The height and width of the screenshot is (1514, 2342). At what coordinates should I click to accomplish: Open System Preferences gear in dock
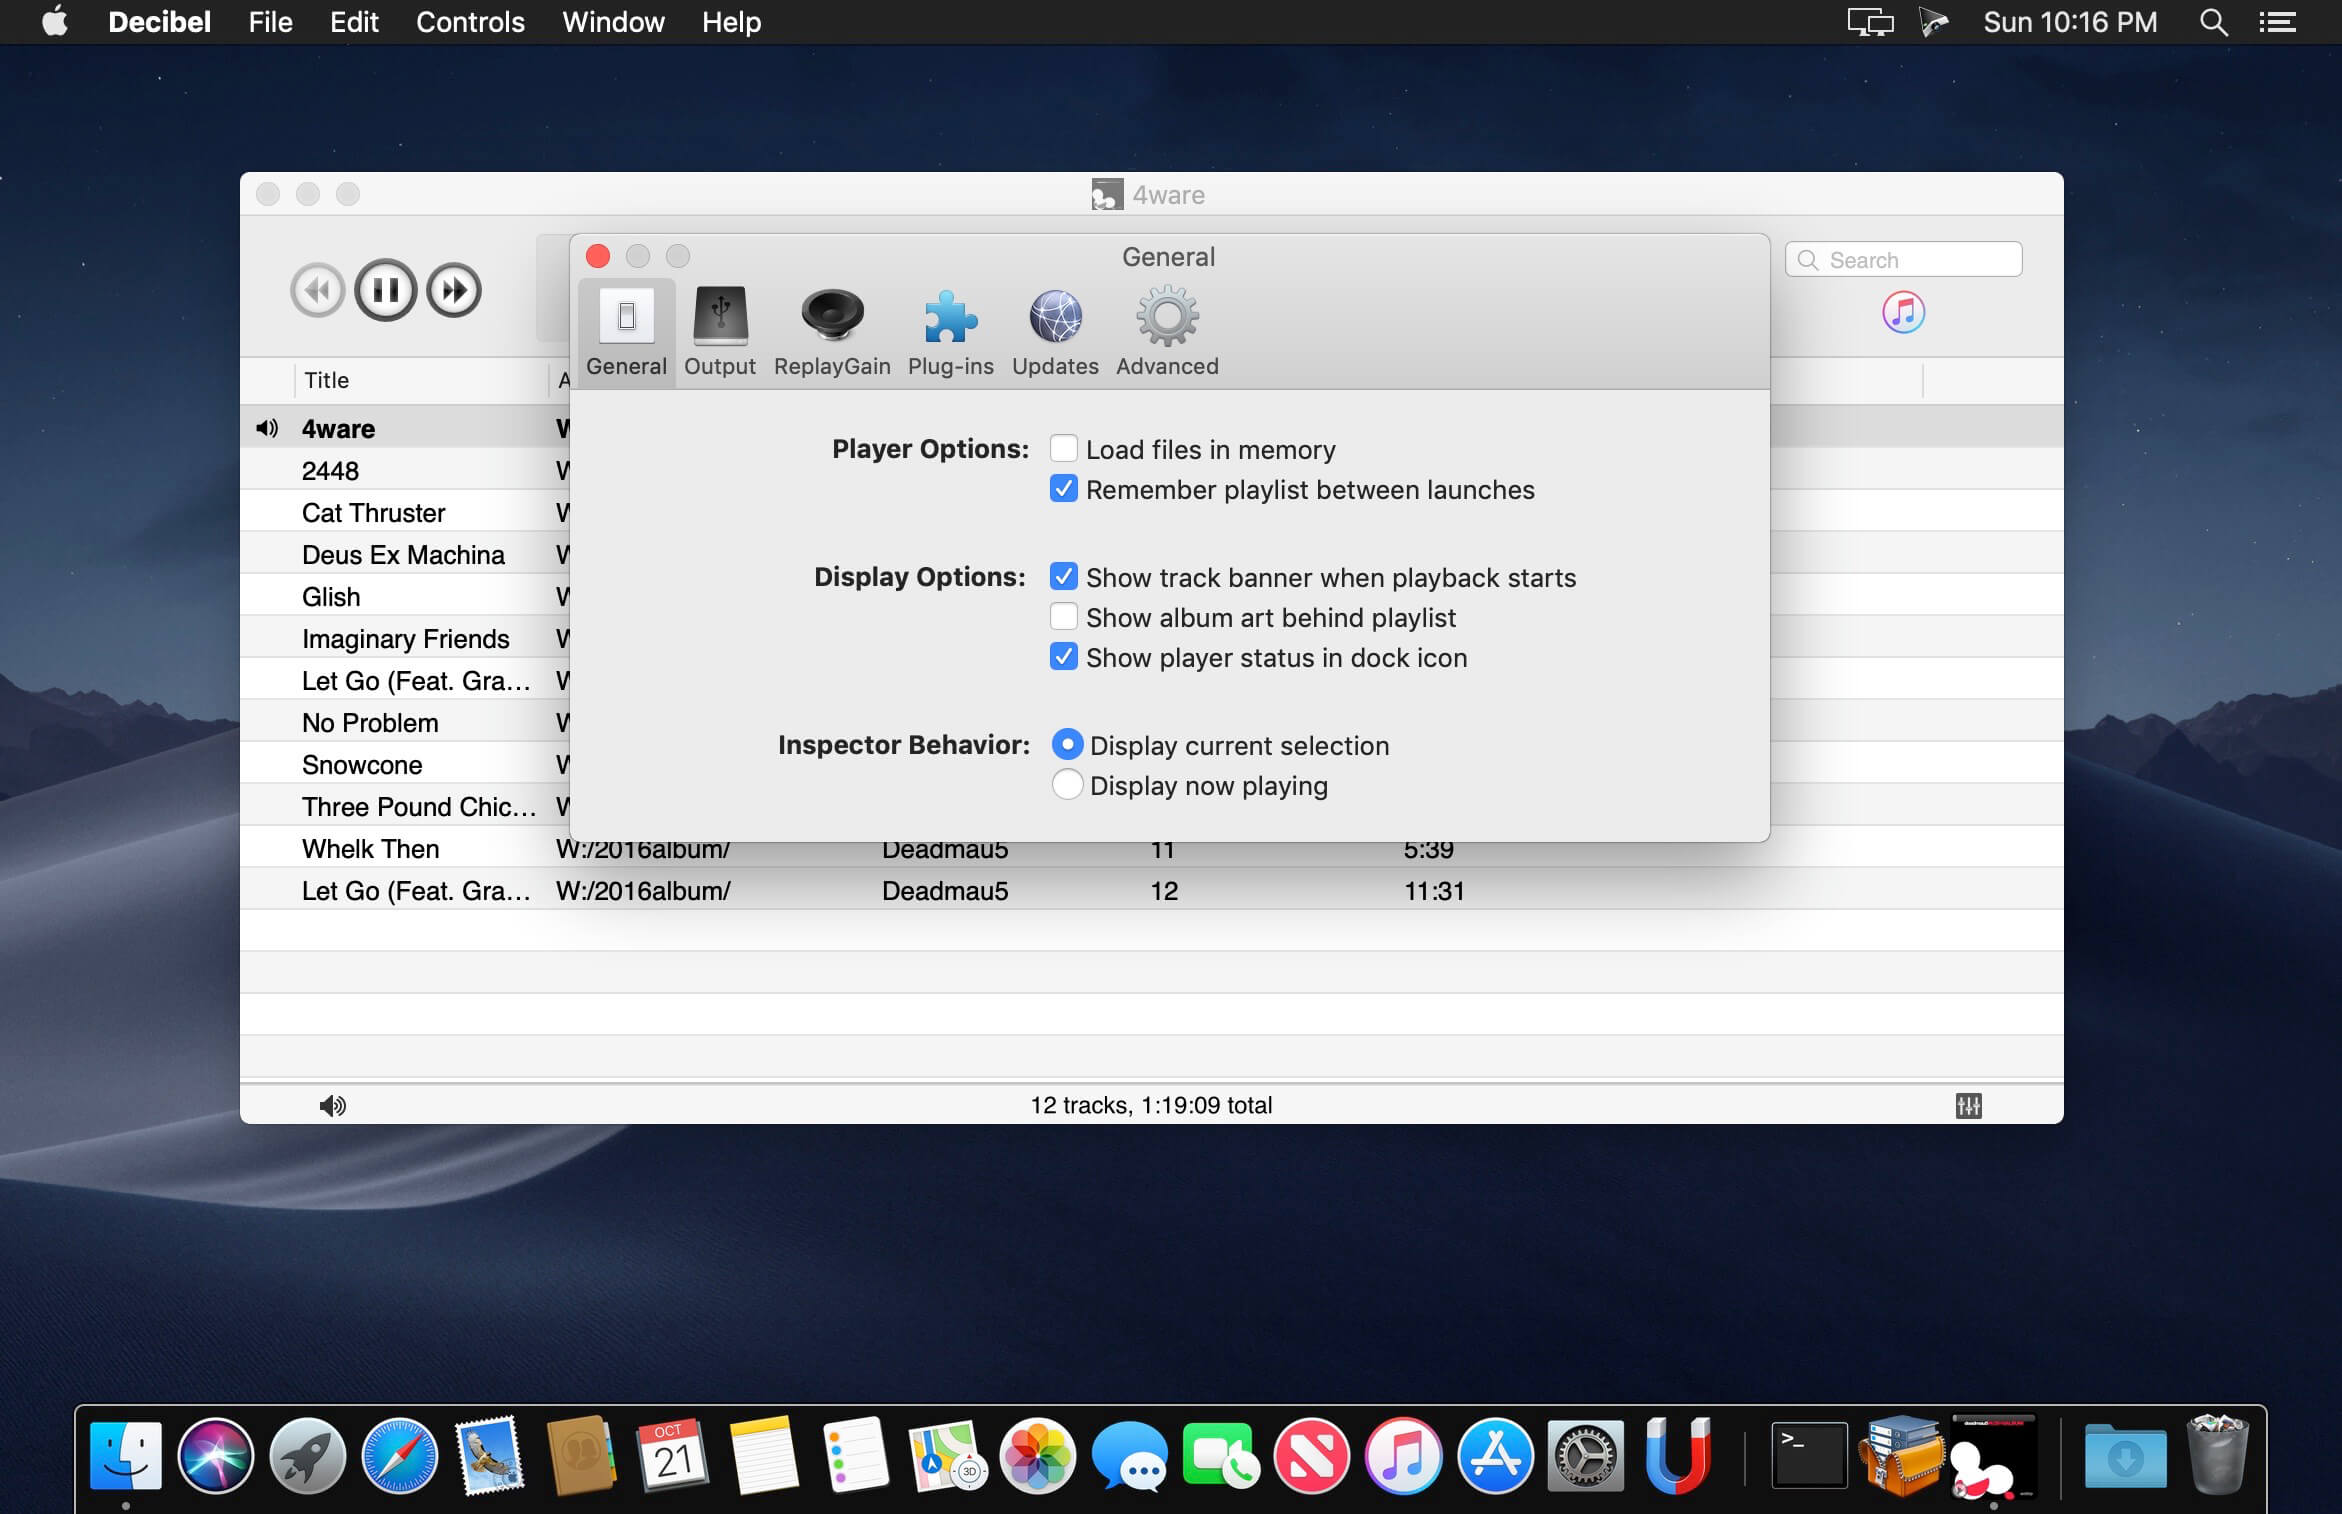1586,1455
